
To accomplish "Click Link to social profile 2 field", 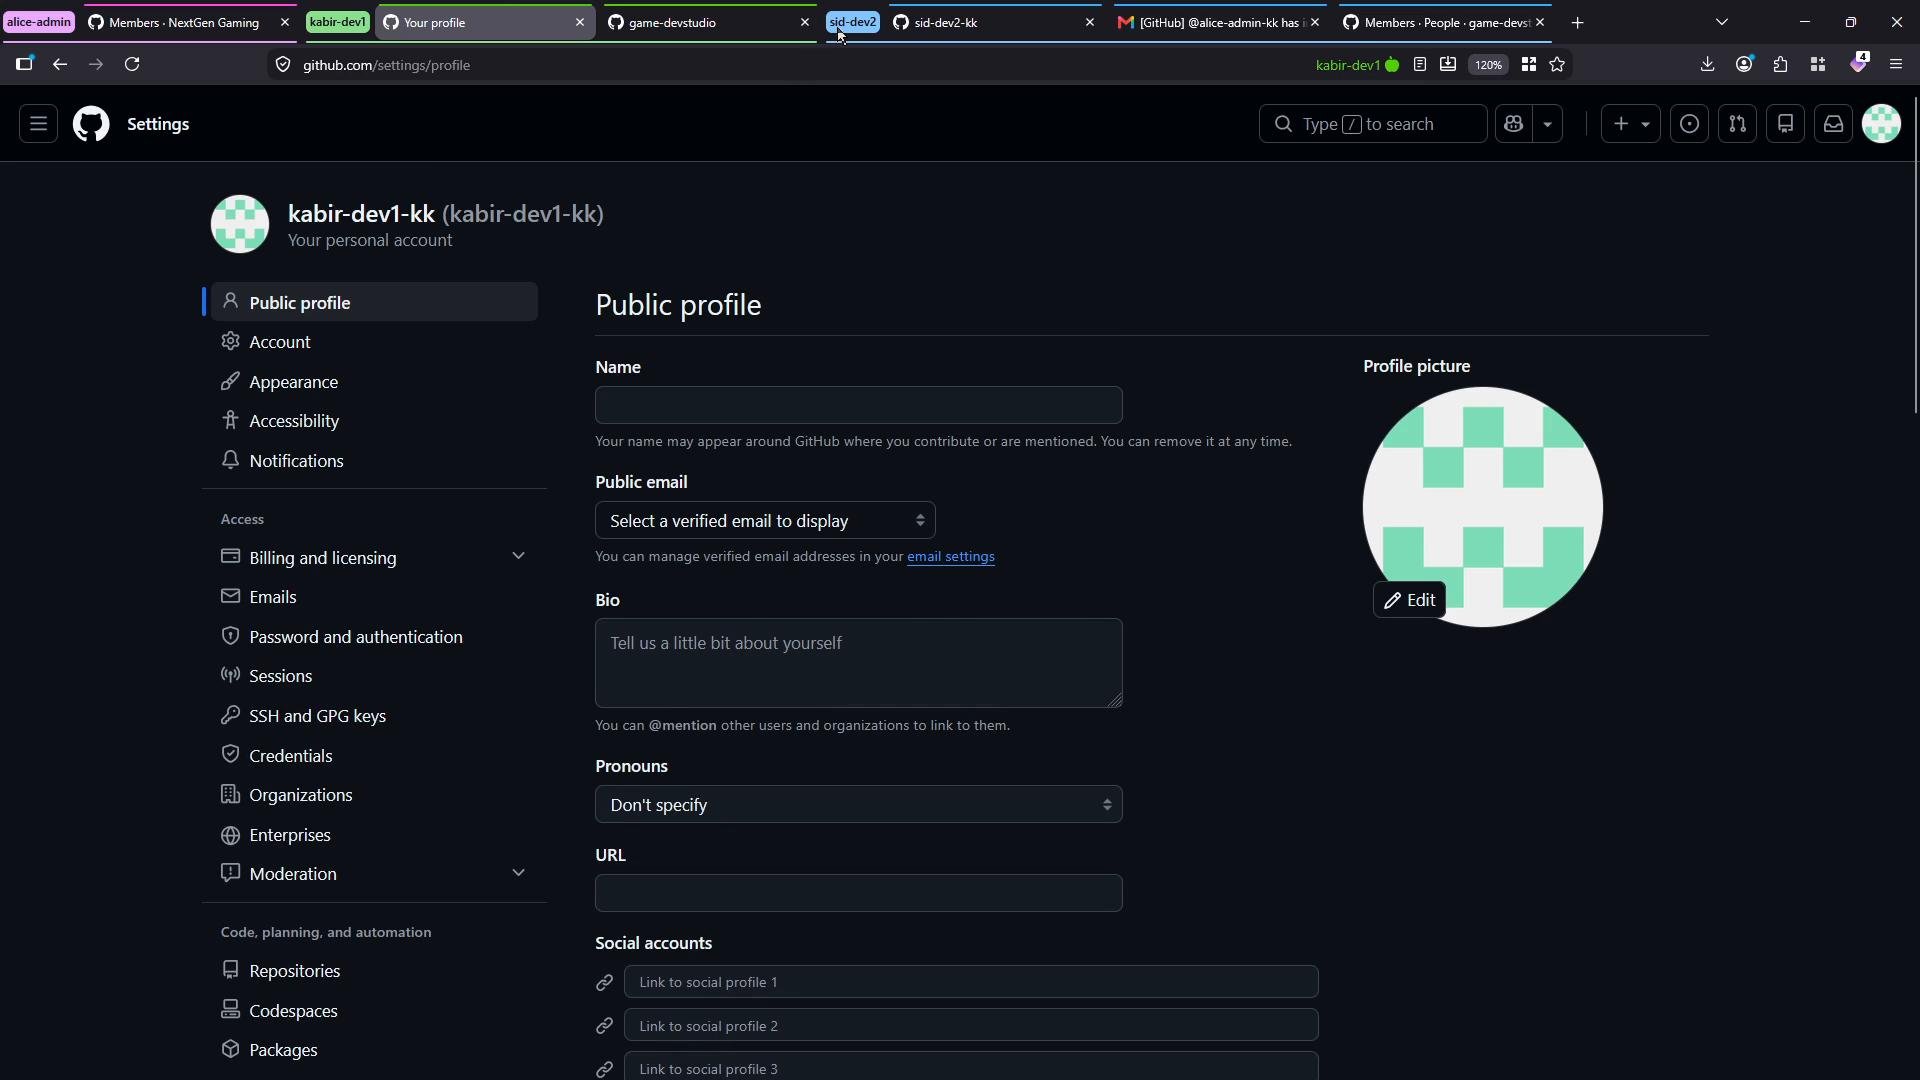I will 971,1026.
